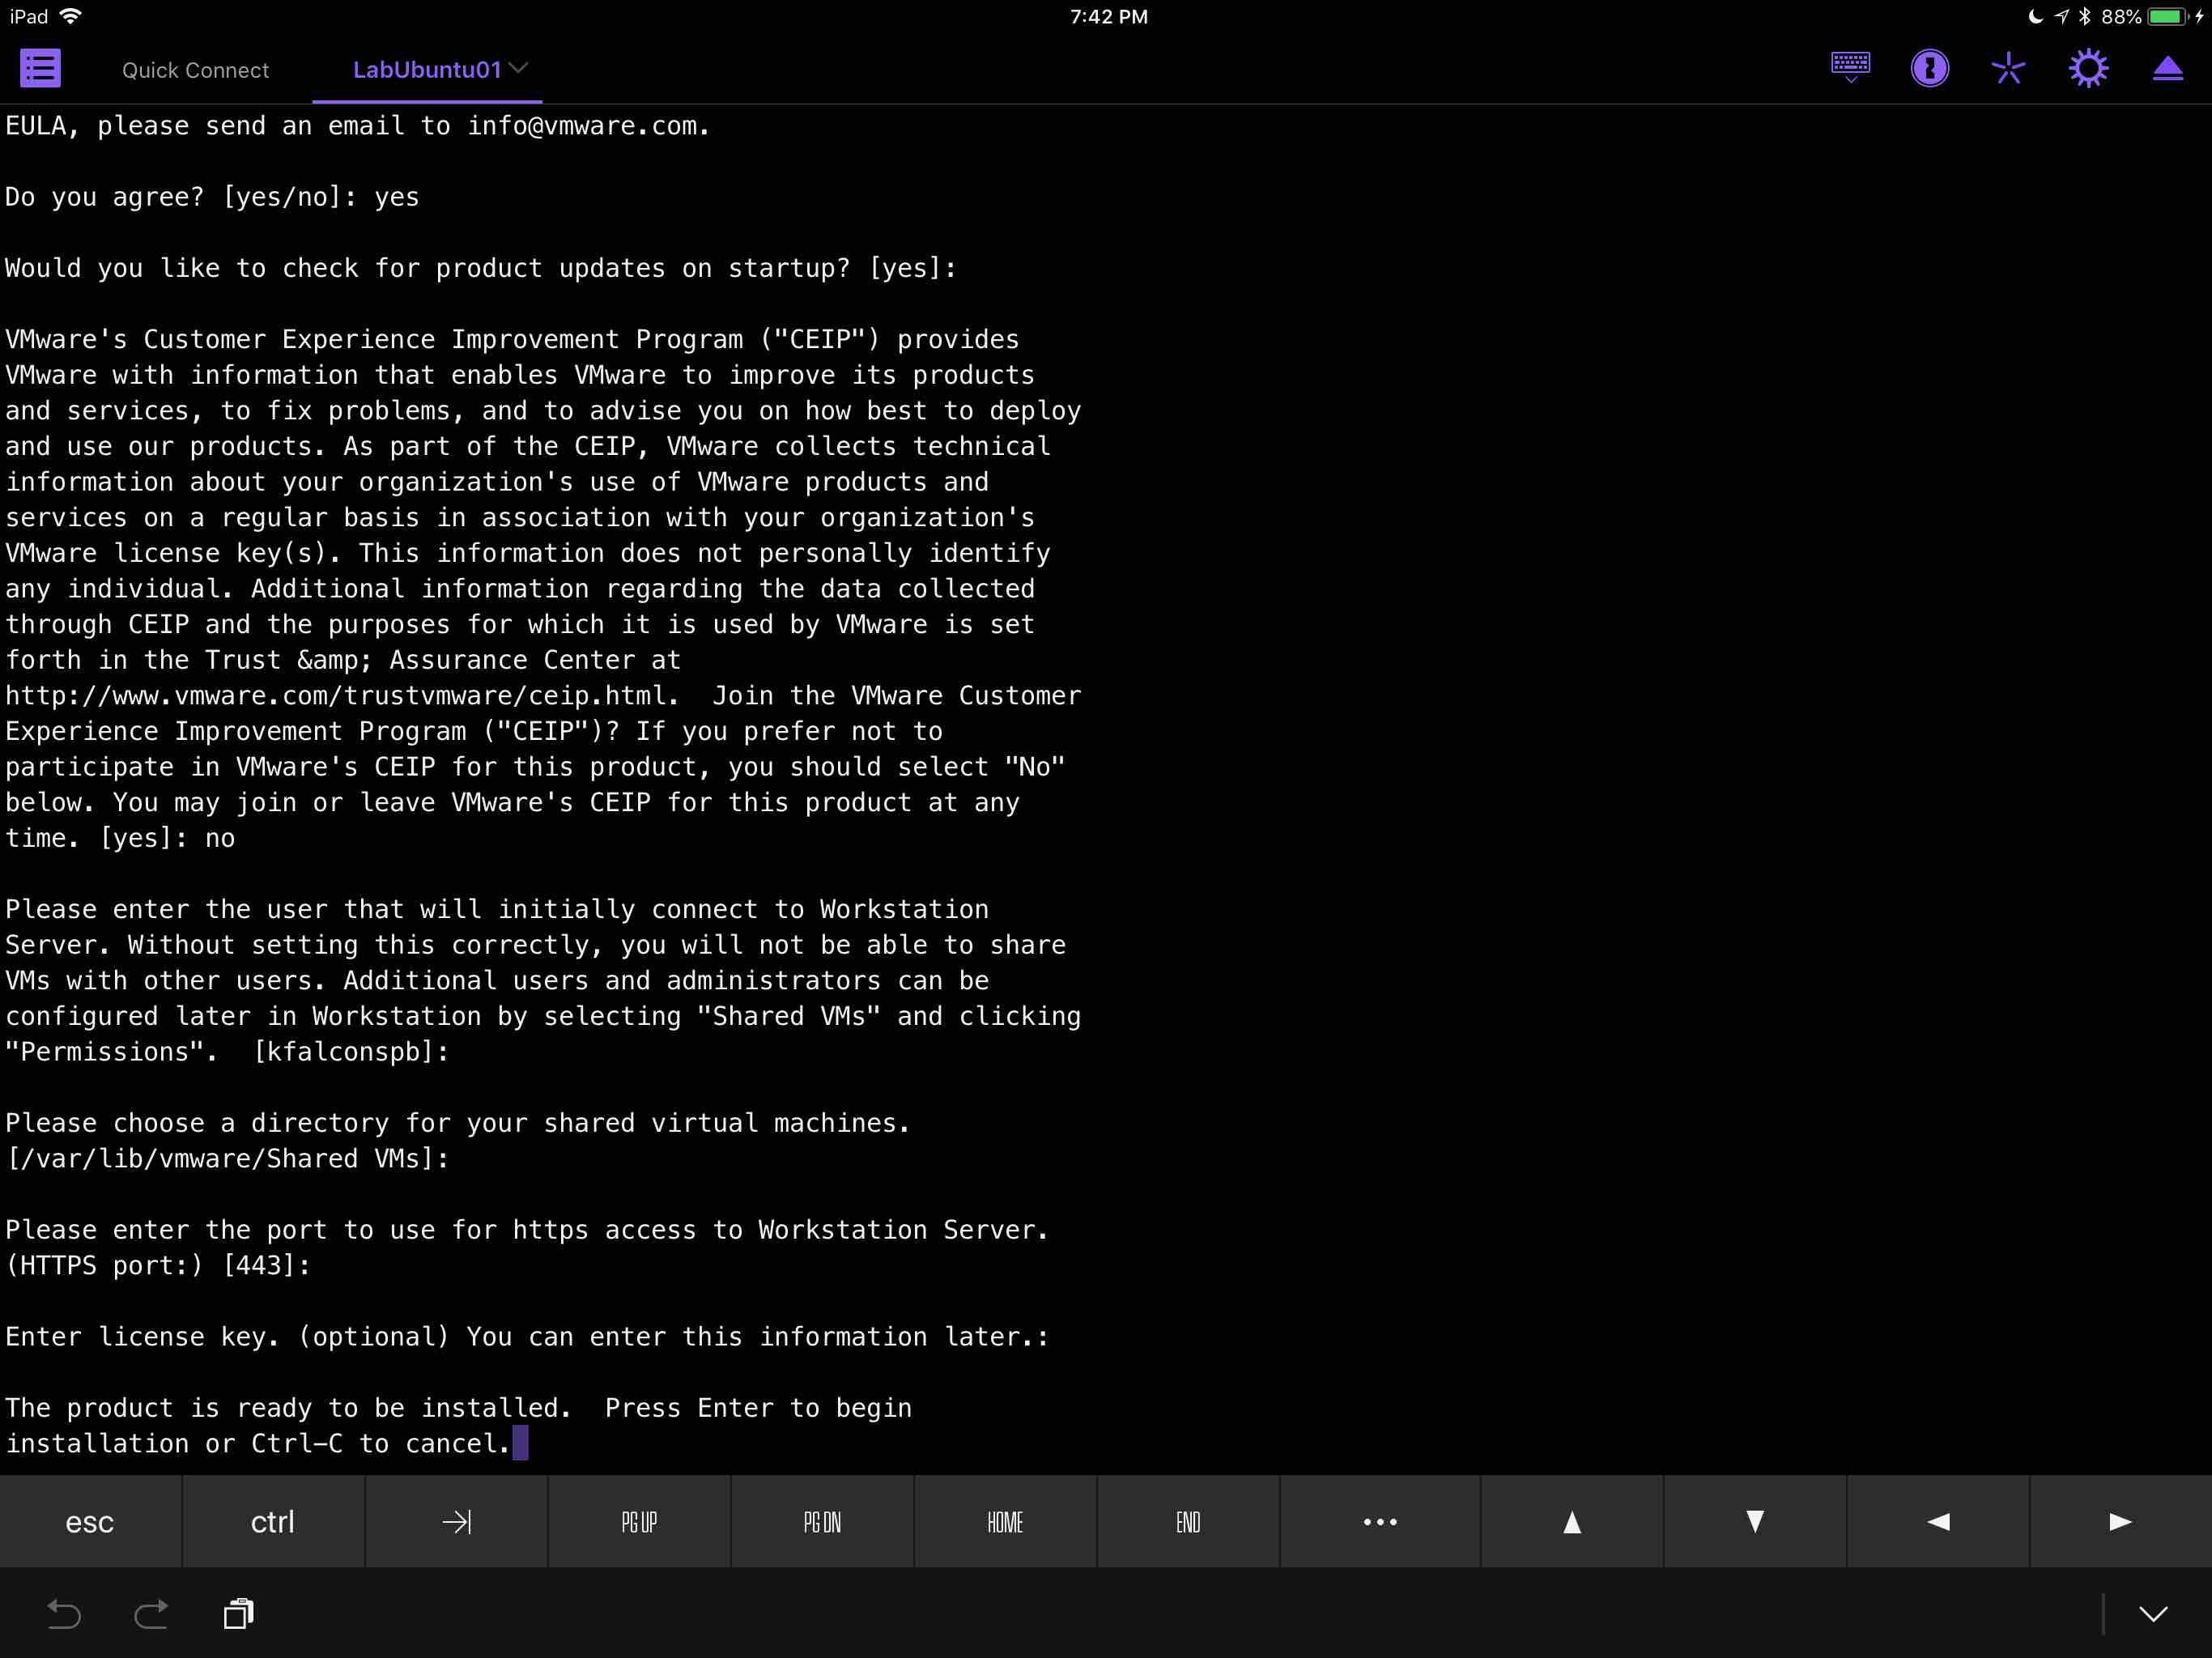Viewport: 2212px width, 1658px height.
Task: Open settings gear icon
Action: 2088,68
